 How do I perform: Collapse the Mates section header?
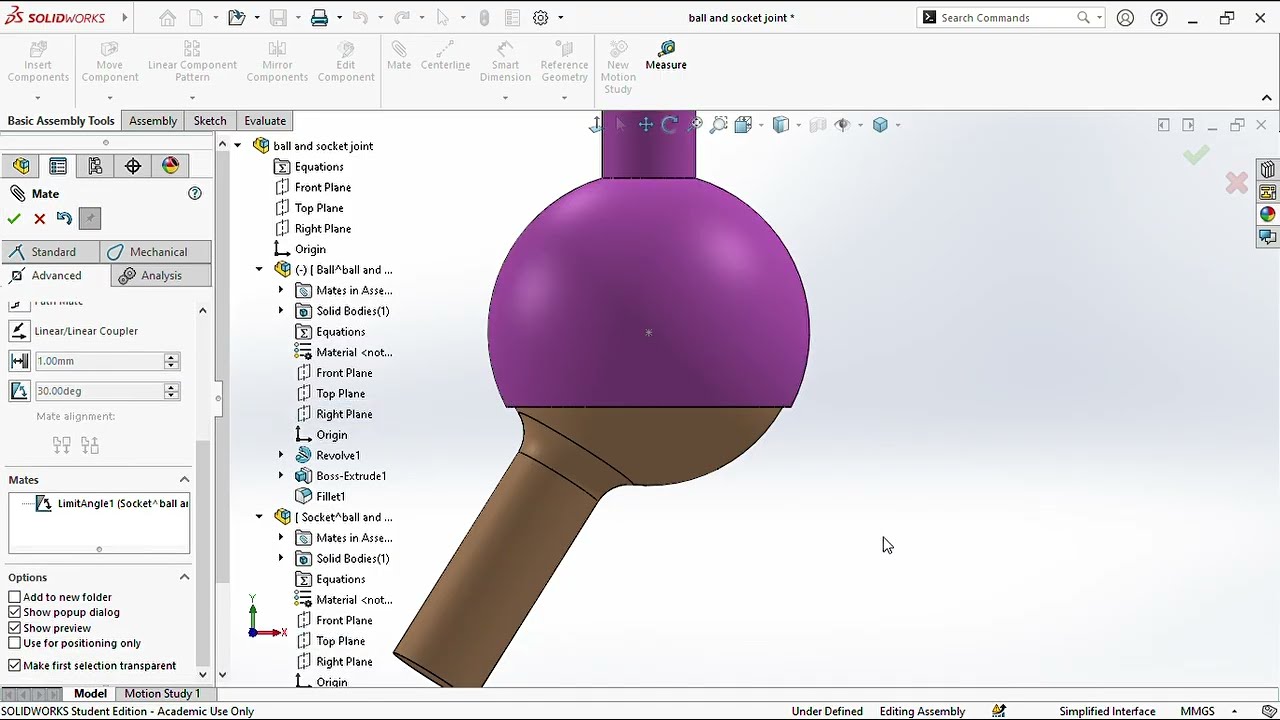point(184,480)
